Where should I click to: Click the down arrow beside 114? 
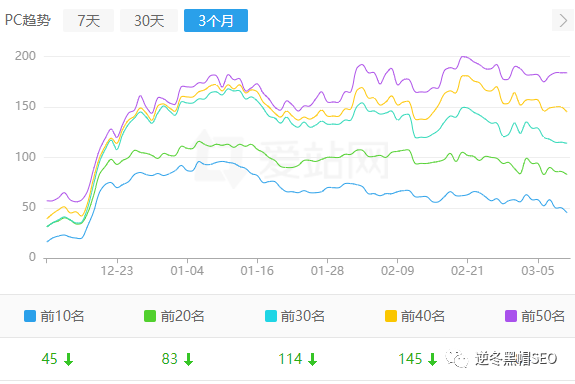point(312,359)
